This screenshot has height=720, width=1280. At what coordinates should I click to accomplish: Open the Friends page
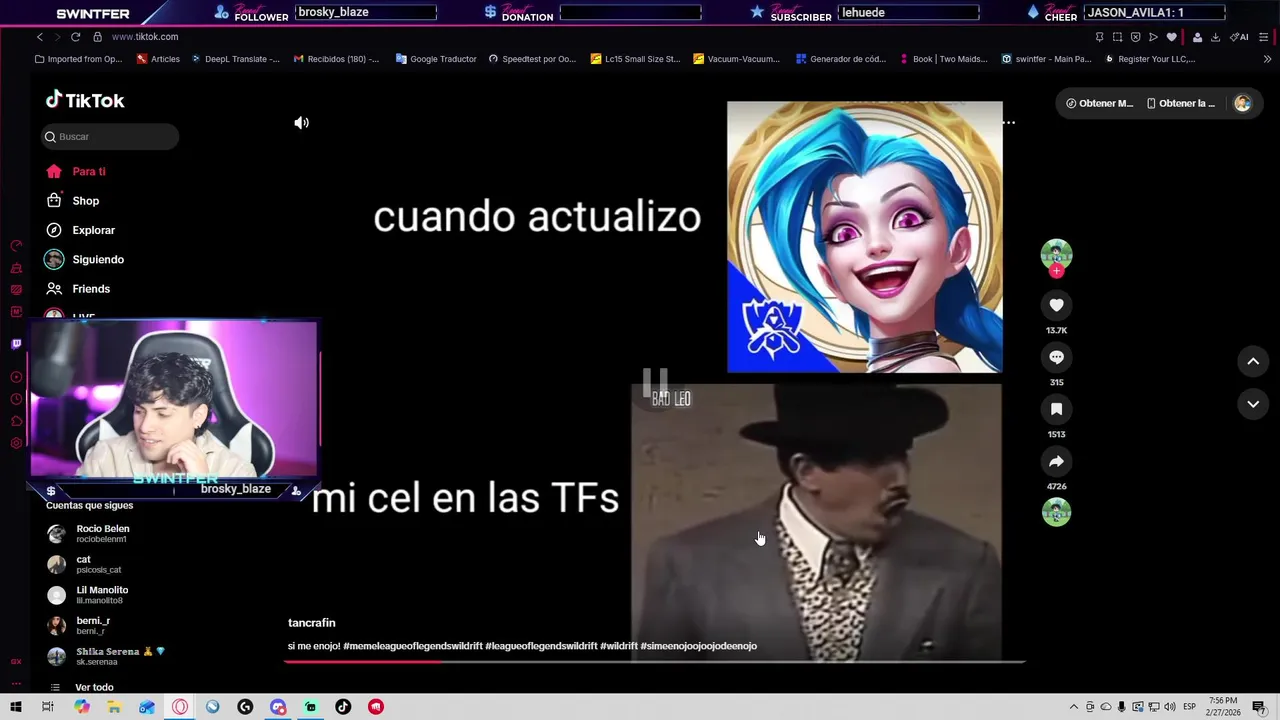(77, 289)
